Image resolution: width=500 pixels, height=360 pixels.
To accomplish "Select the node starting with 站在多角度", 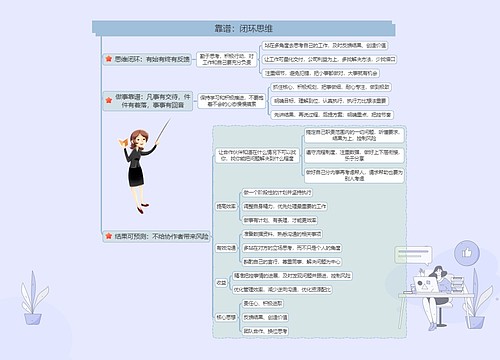I will pyautogui.click(x=325, y=45).
